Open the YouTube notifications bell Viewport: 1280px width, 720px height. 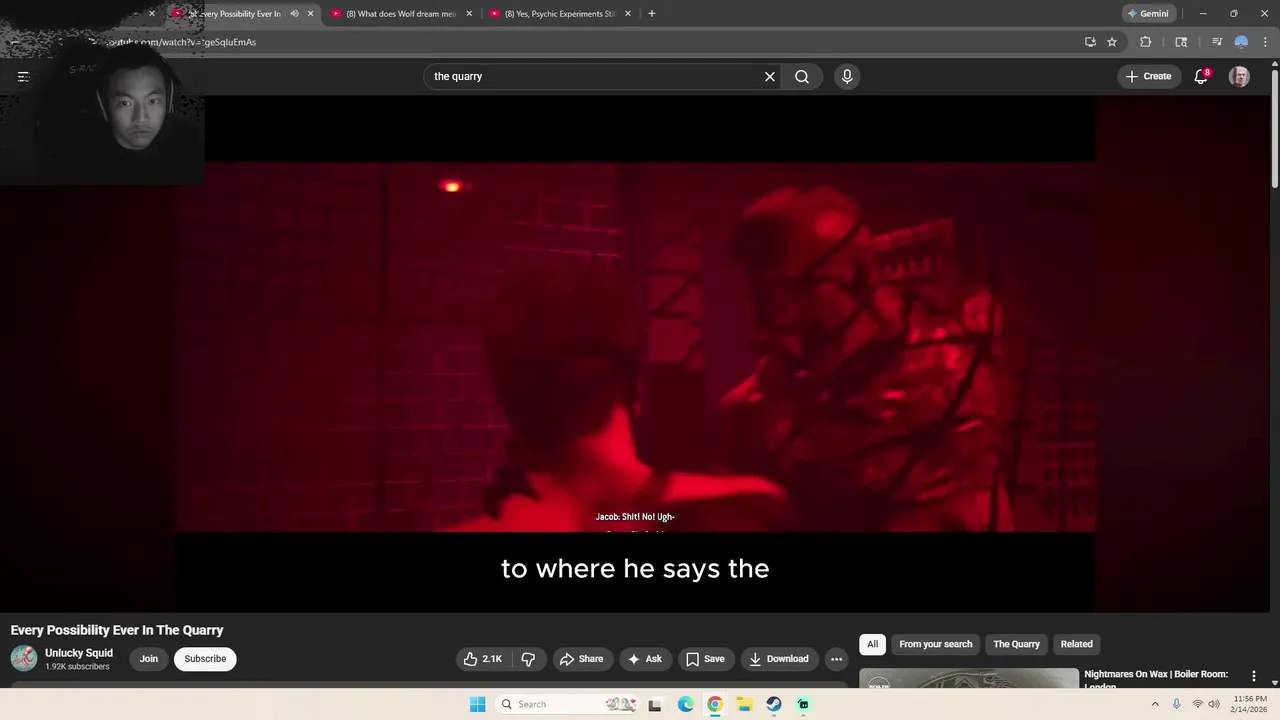1201,77
